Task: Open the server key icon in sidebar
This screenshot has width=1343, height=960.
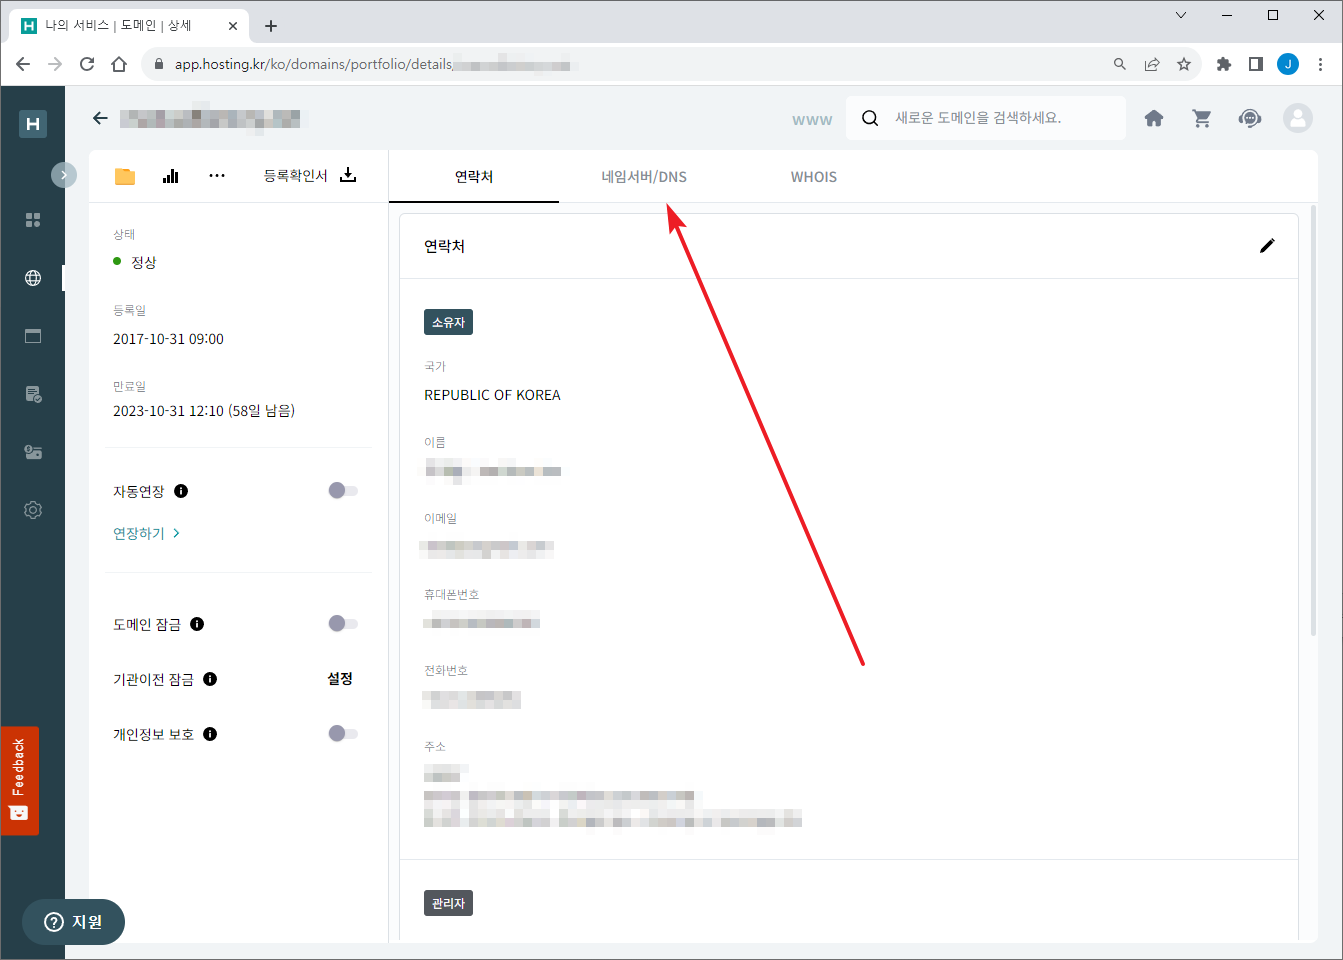Action: coord(33,452)
